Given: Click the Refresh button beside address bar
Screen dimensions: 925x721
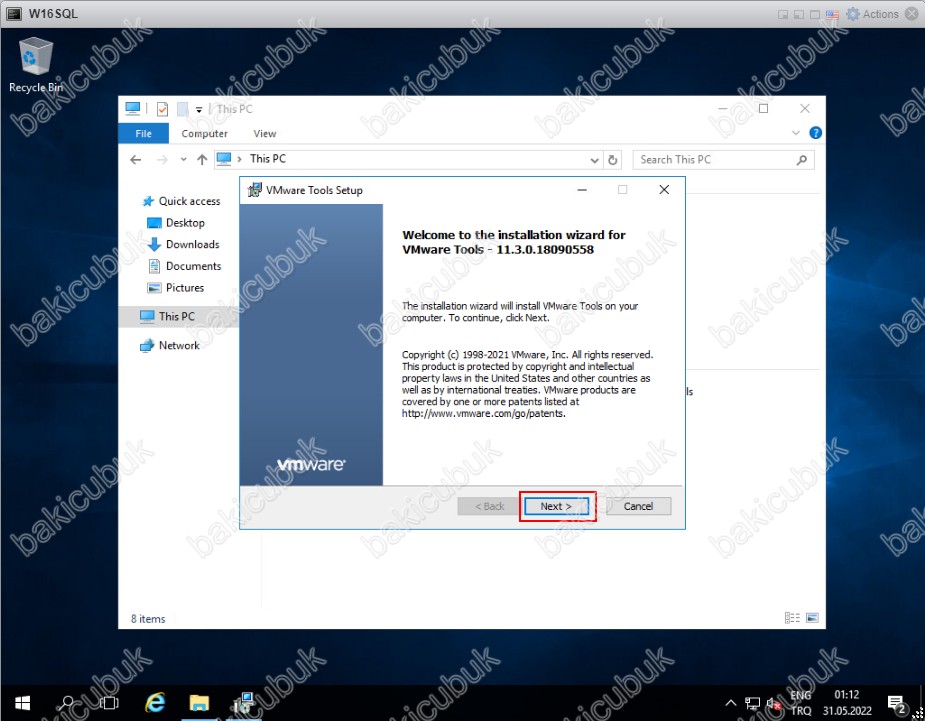Looking at the screenshot, I should [x=612, y=160].
